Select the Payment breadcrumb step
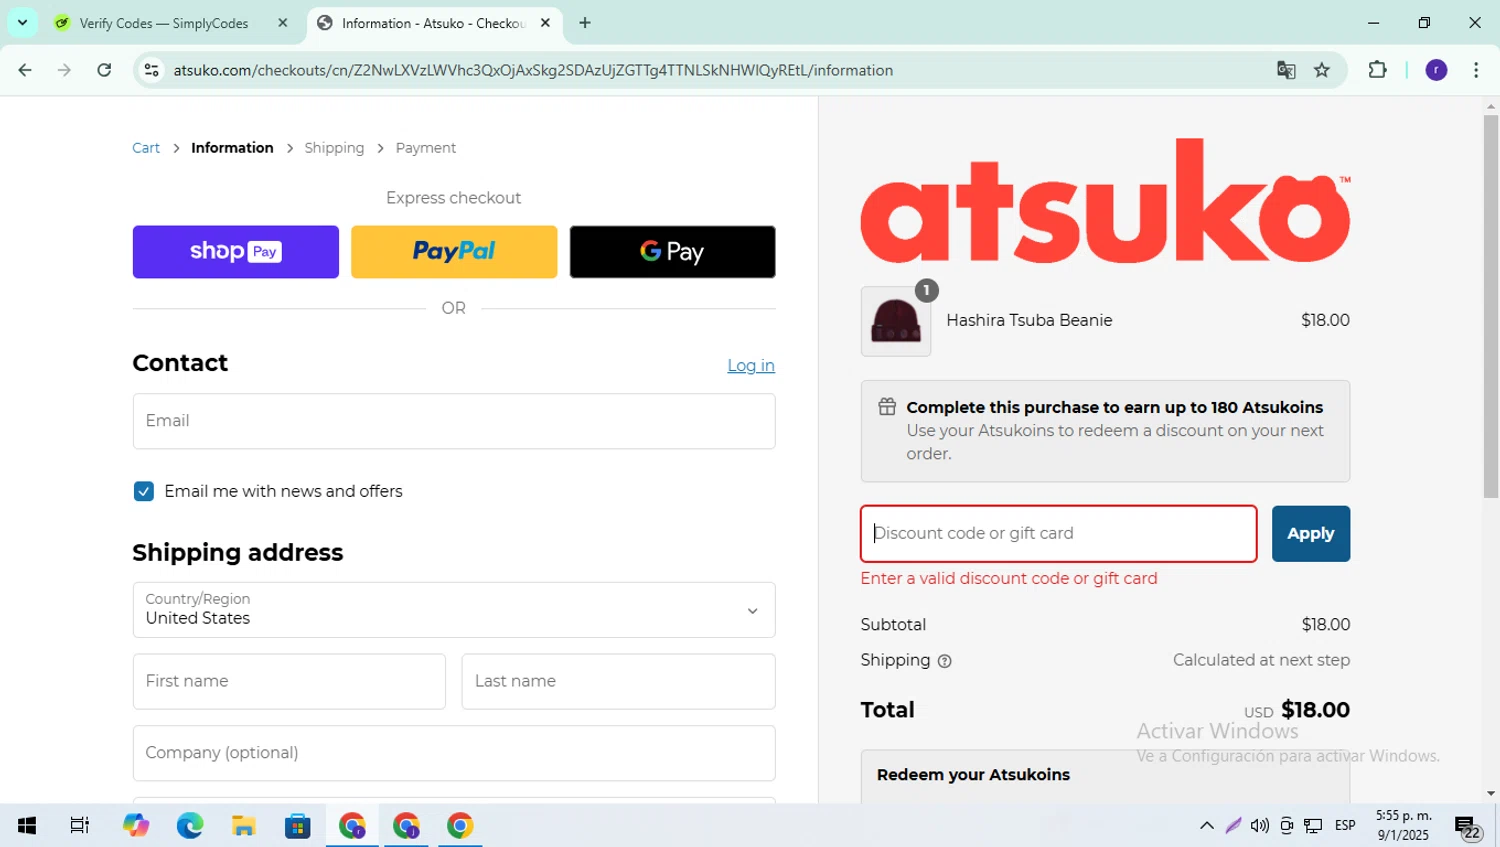The height and width of the screenshot is (847, 1500). click(425, 148)
